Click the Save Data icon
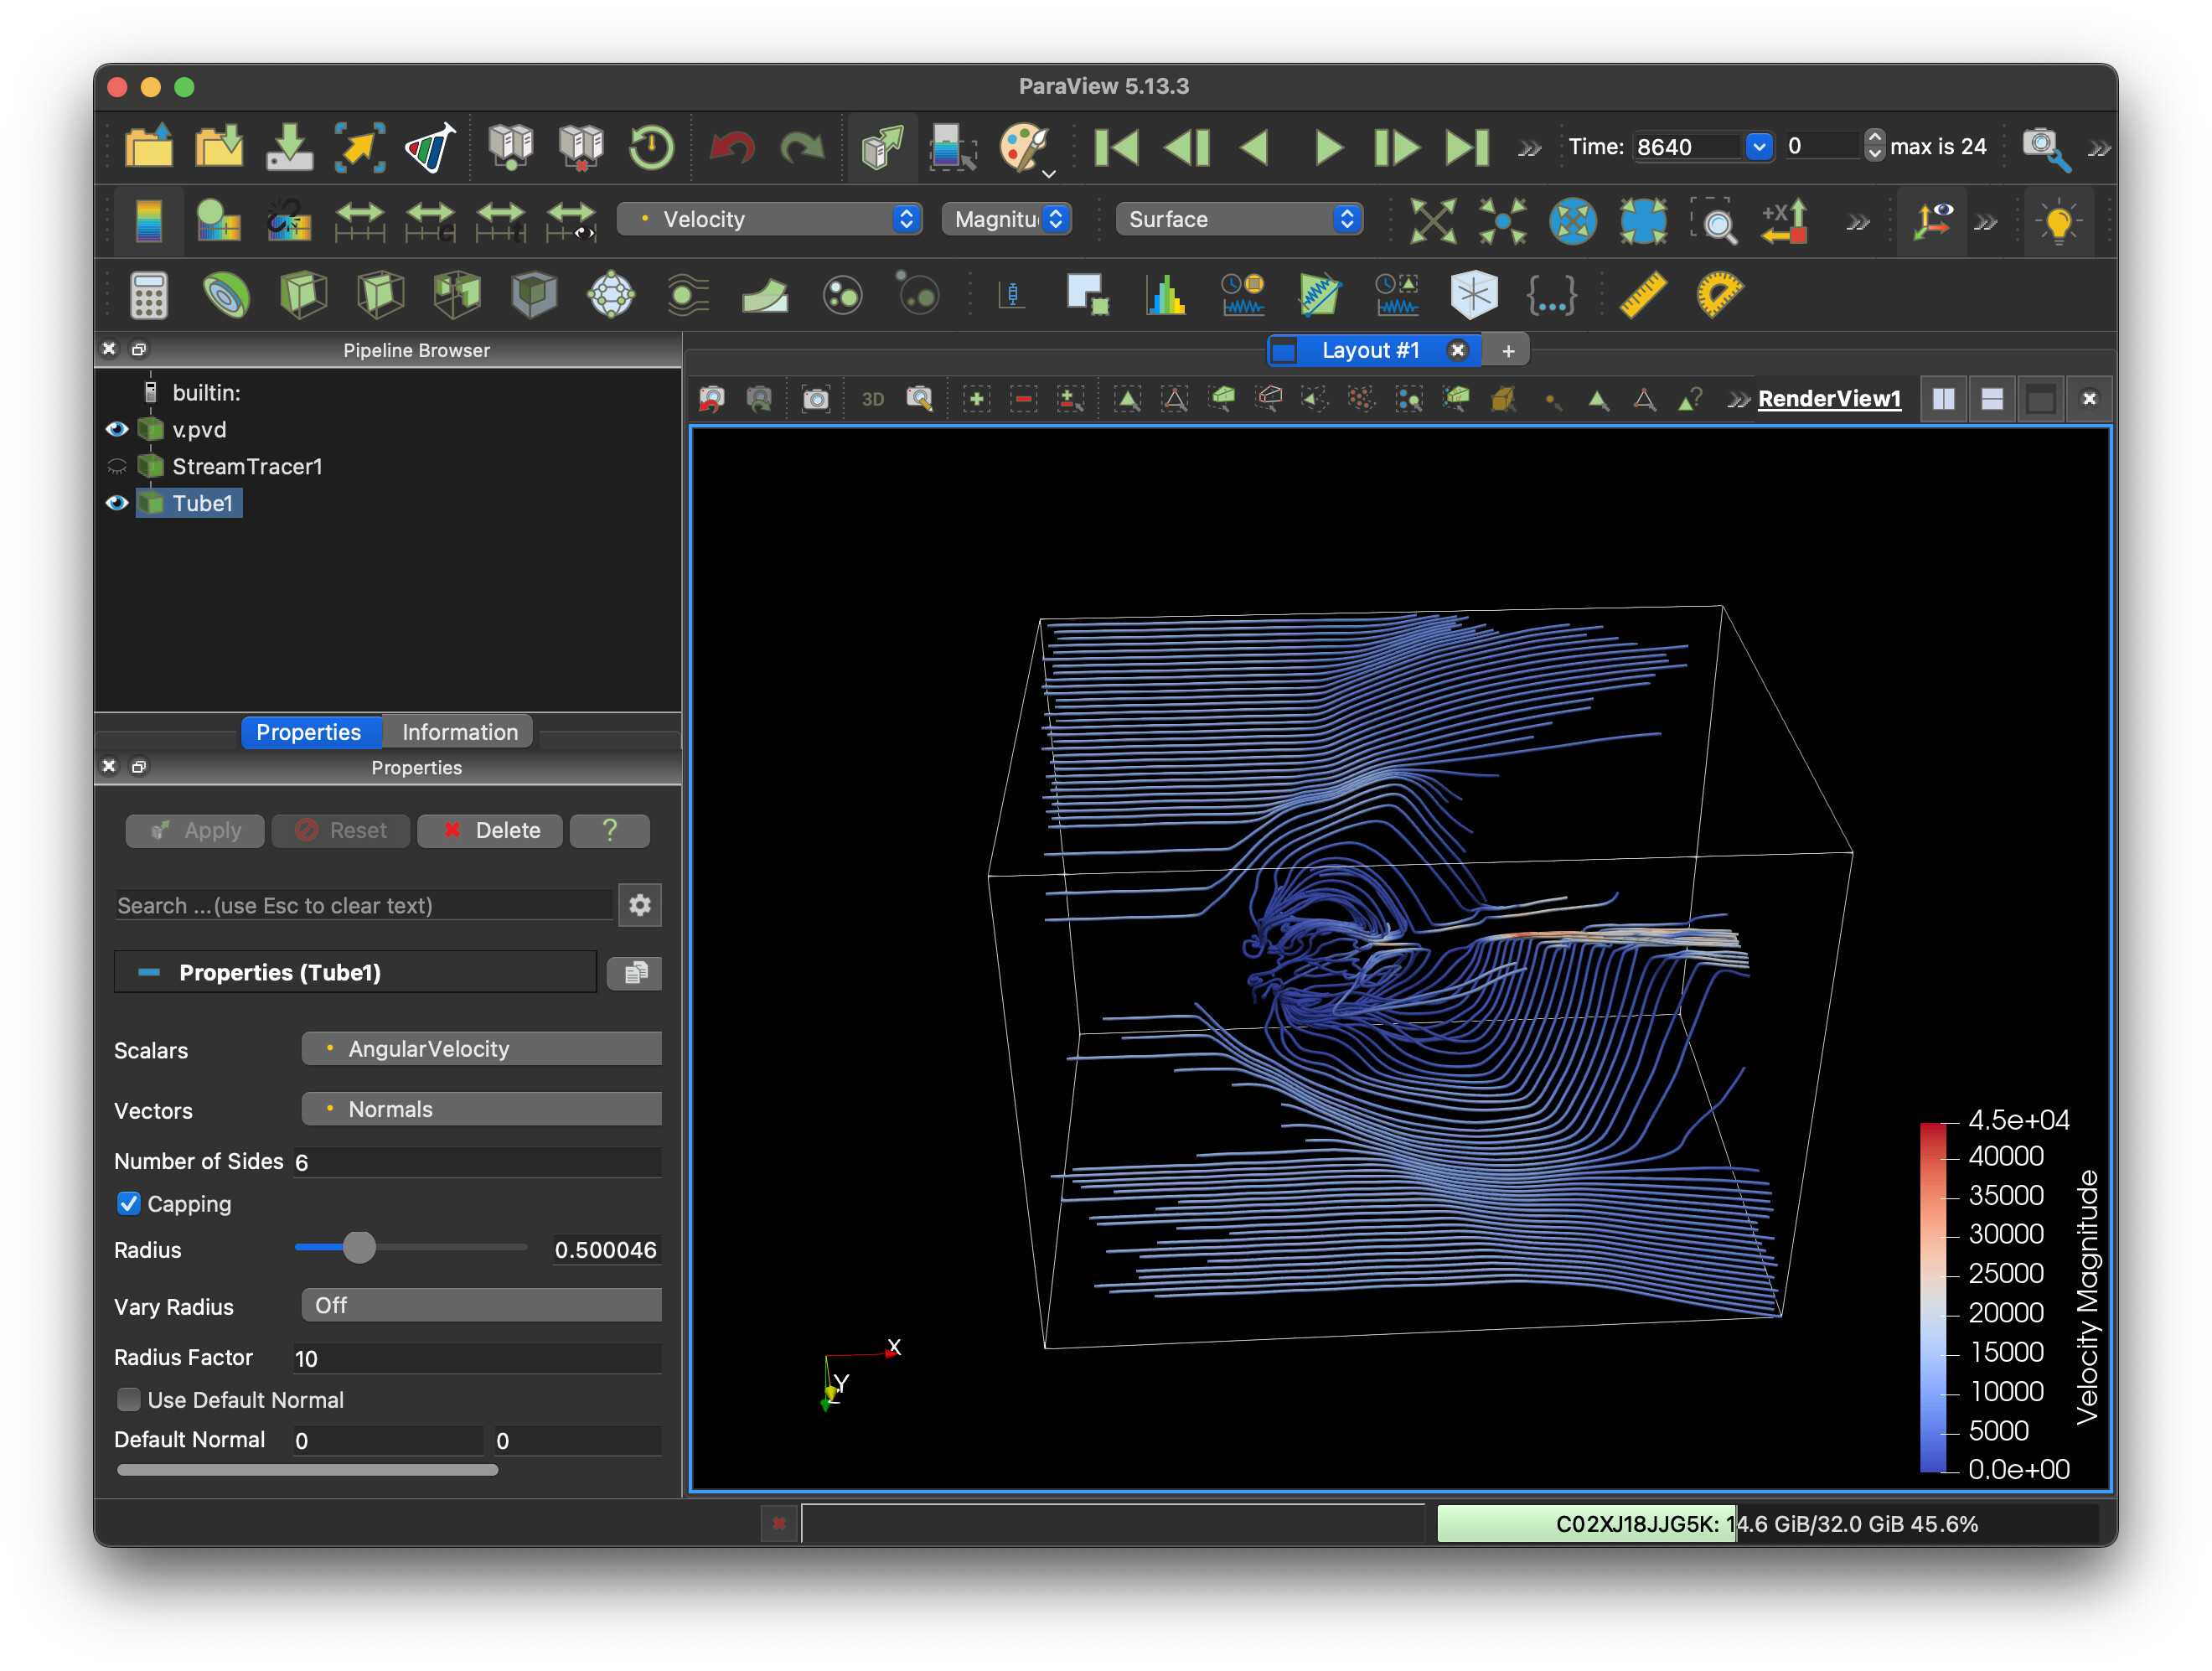This screenshot has width=2212, height=1671. [x=290, y=148]
